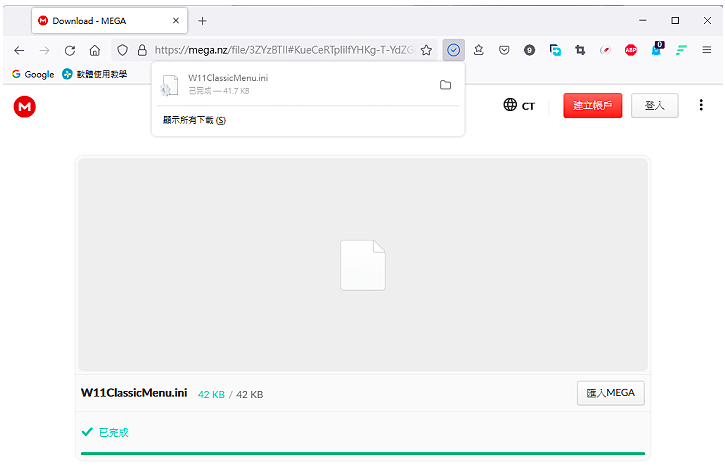Open the MEGA three-dot options menu
Viewport: 725px width, 471px height.
coord(701,105)
